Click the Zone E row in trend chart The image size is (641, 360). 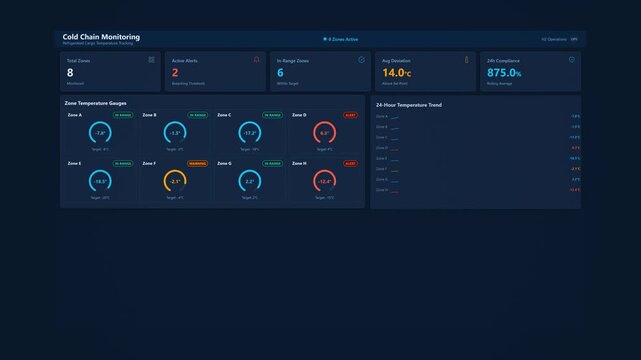477,158
